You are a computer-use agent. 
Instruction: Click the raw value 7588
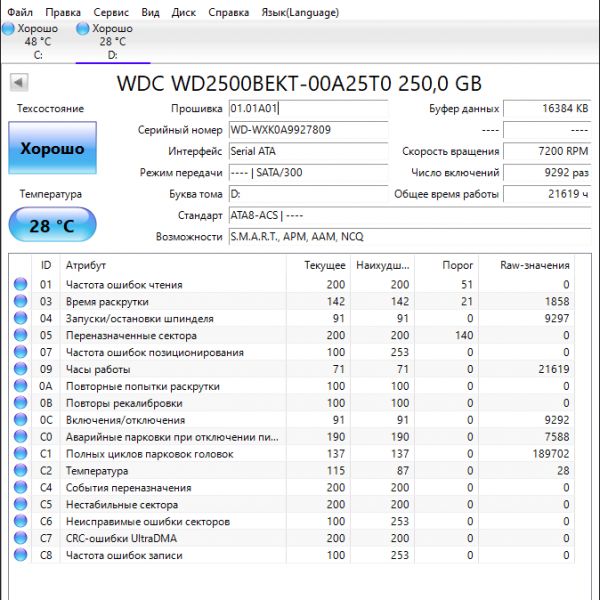tap(557, 437)
